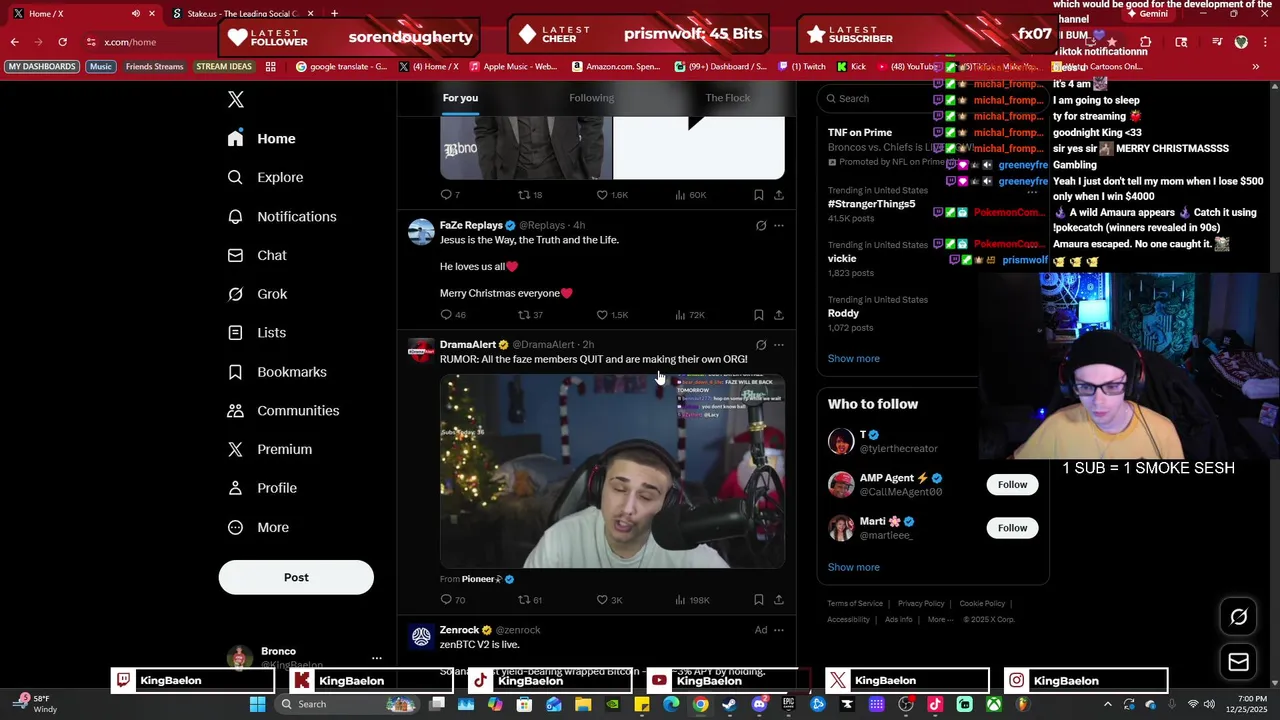Open Grok in the sidebar
The height and width of the screenshot is (720, 1280).
tap(257, 294)
